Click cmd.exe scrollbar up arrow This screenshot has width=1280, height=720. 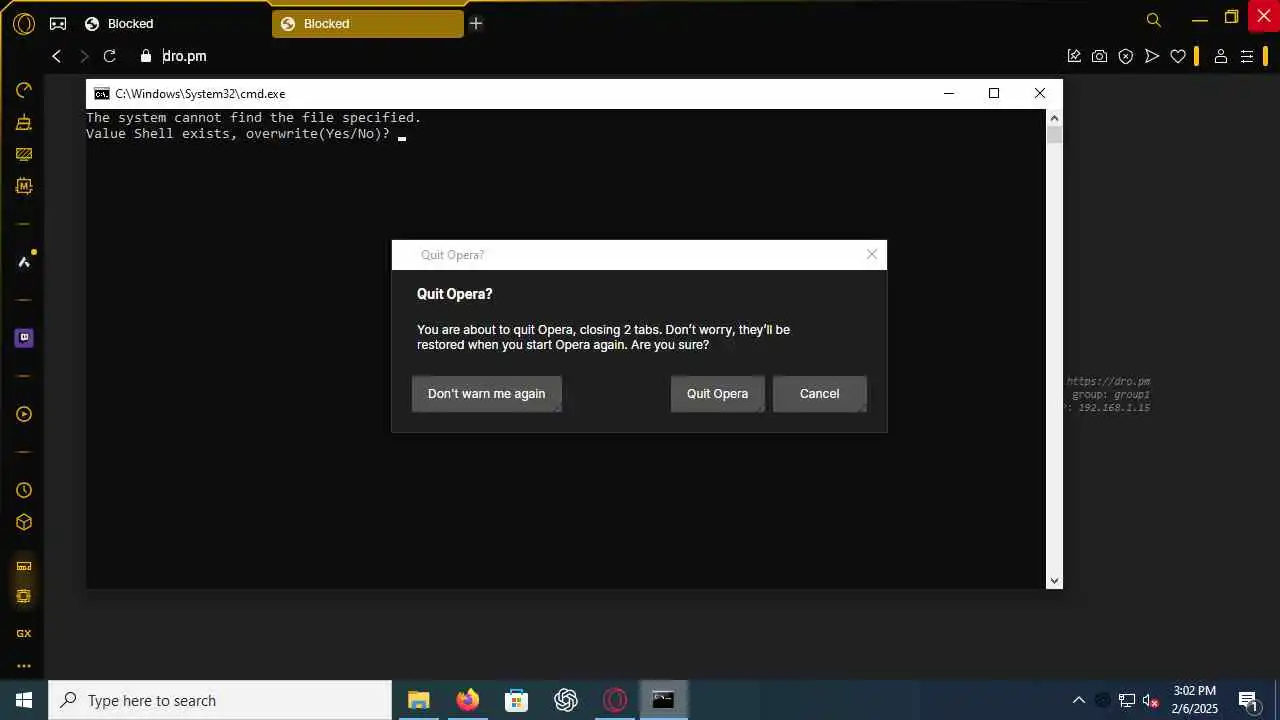point(1054,117)
